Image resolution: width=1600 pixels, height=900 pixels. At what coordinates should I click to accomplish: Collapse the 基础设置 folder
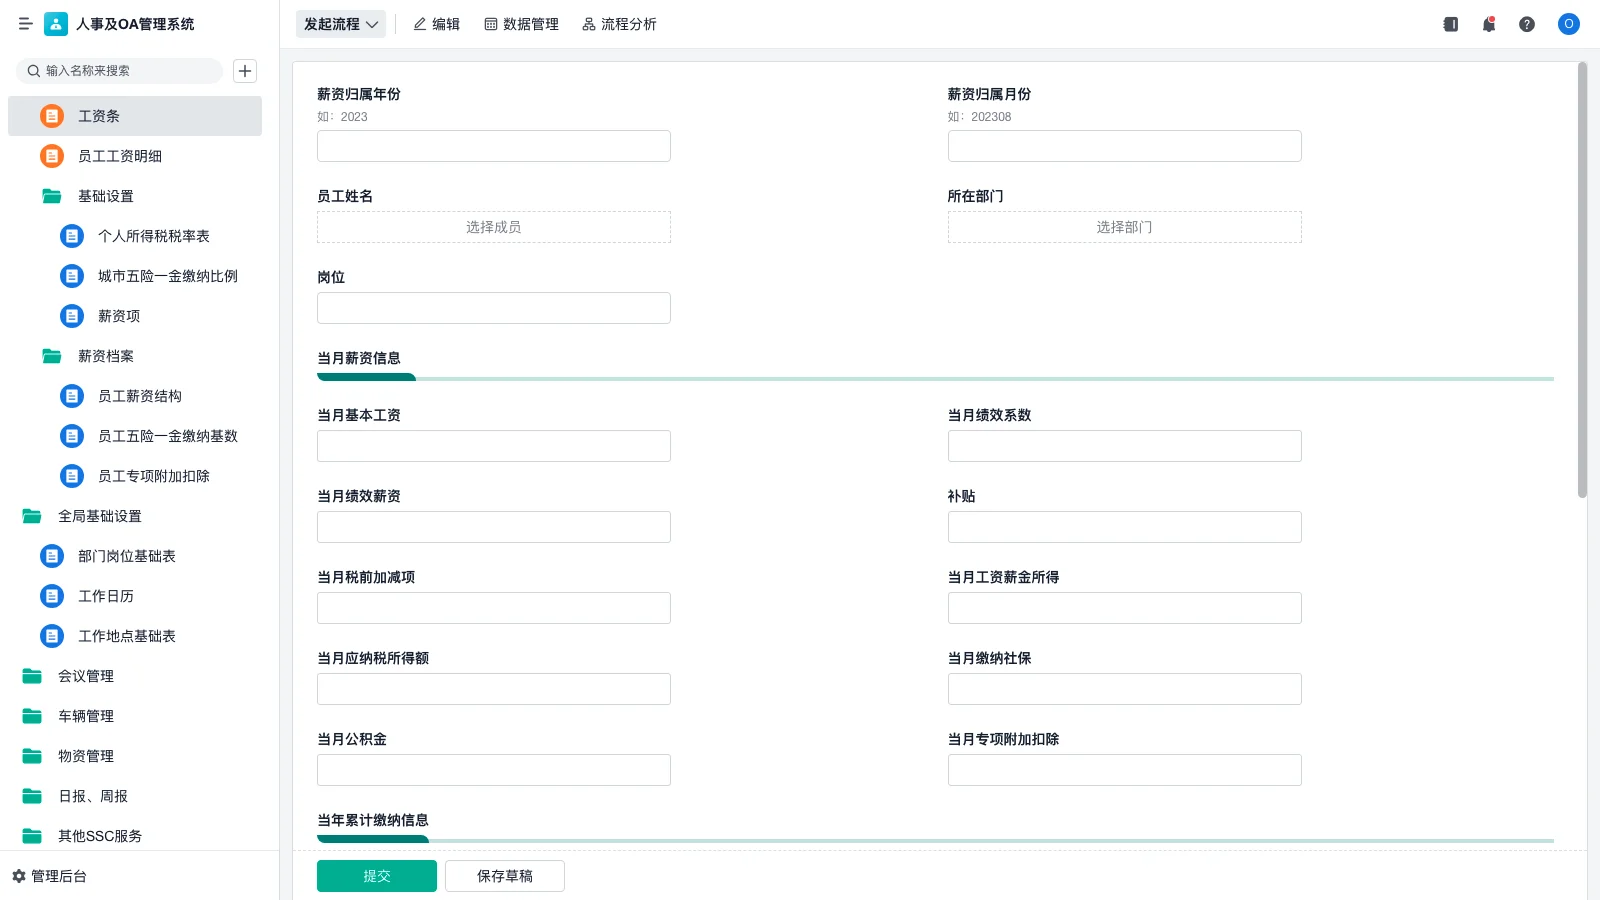tap(52, 196)
